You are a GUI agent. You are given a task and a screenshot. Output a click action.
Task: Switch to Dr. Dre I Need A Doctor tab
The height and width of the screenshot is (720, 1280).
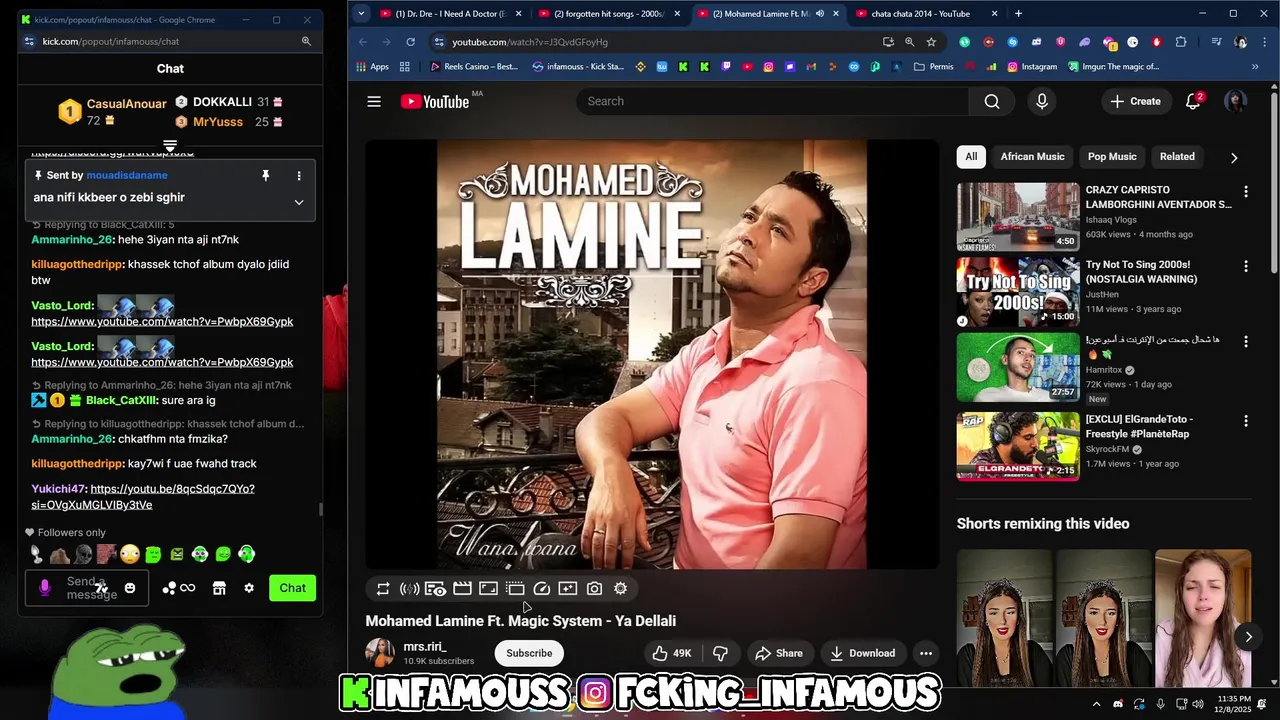tap(452, 14)
